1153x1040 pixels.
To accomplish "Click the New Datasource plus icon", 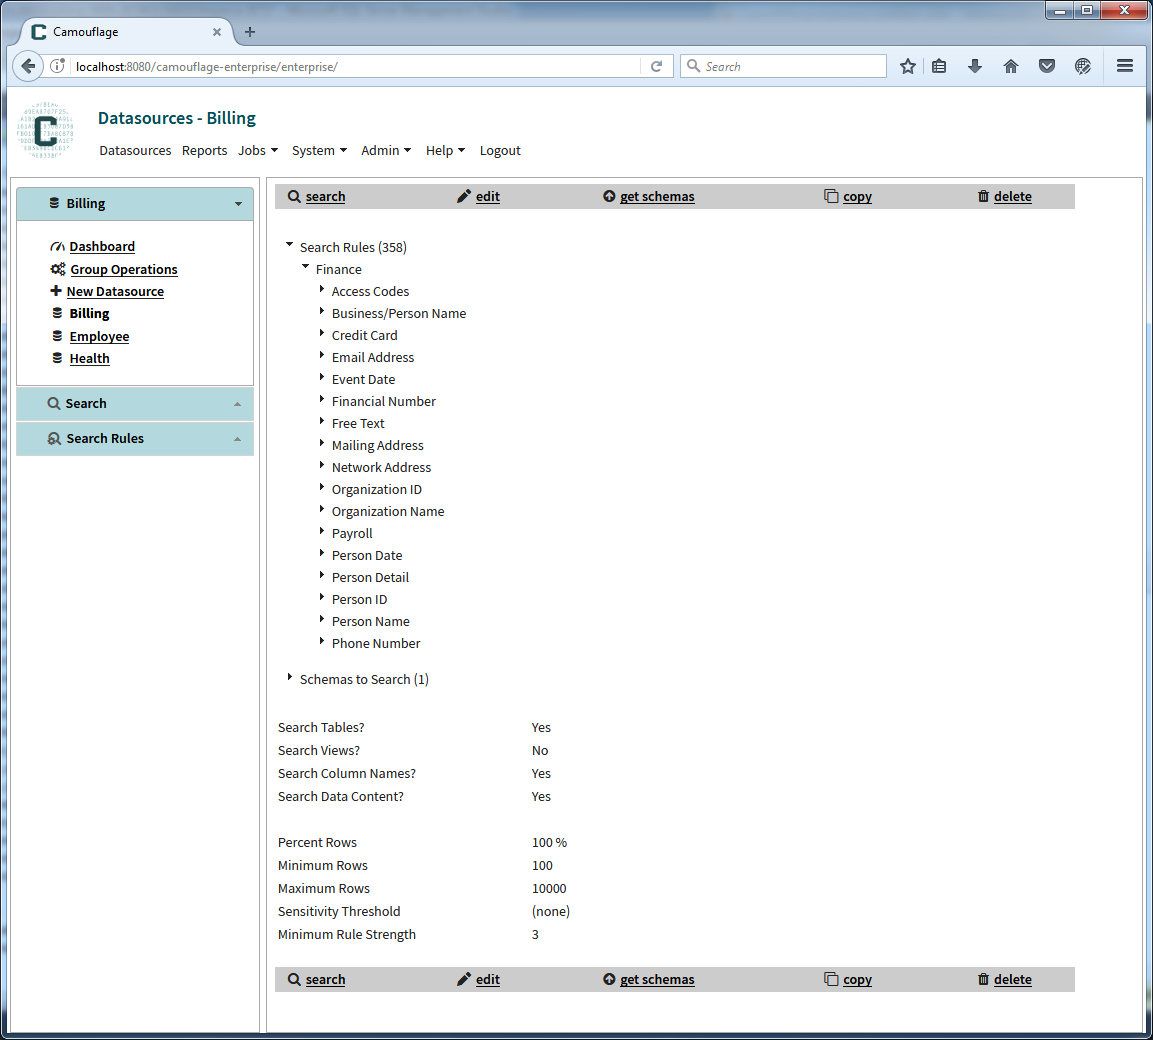I will (57, 291).
